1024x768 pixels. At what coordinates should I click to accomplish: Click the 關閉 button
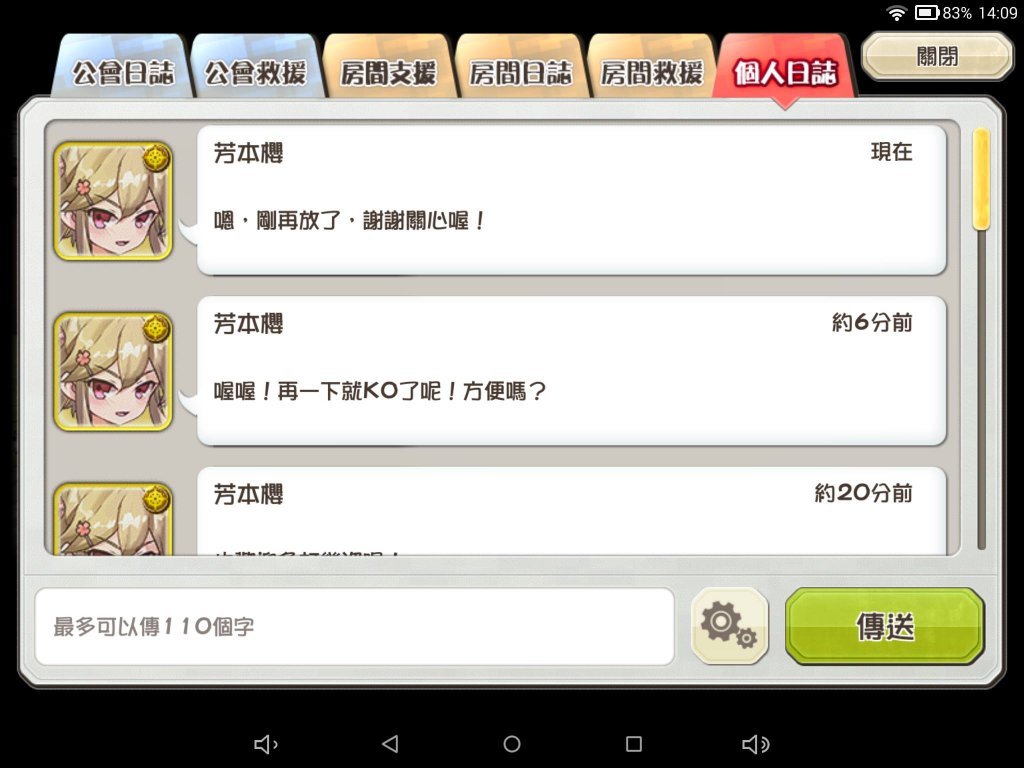937,57
